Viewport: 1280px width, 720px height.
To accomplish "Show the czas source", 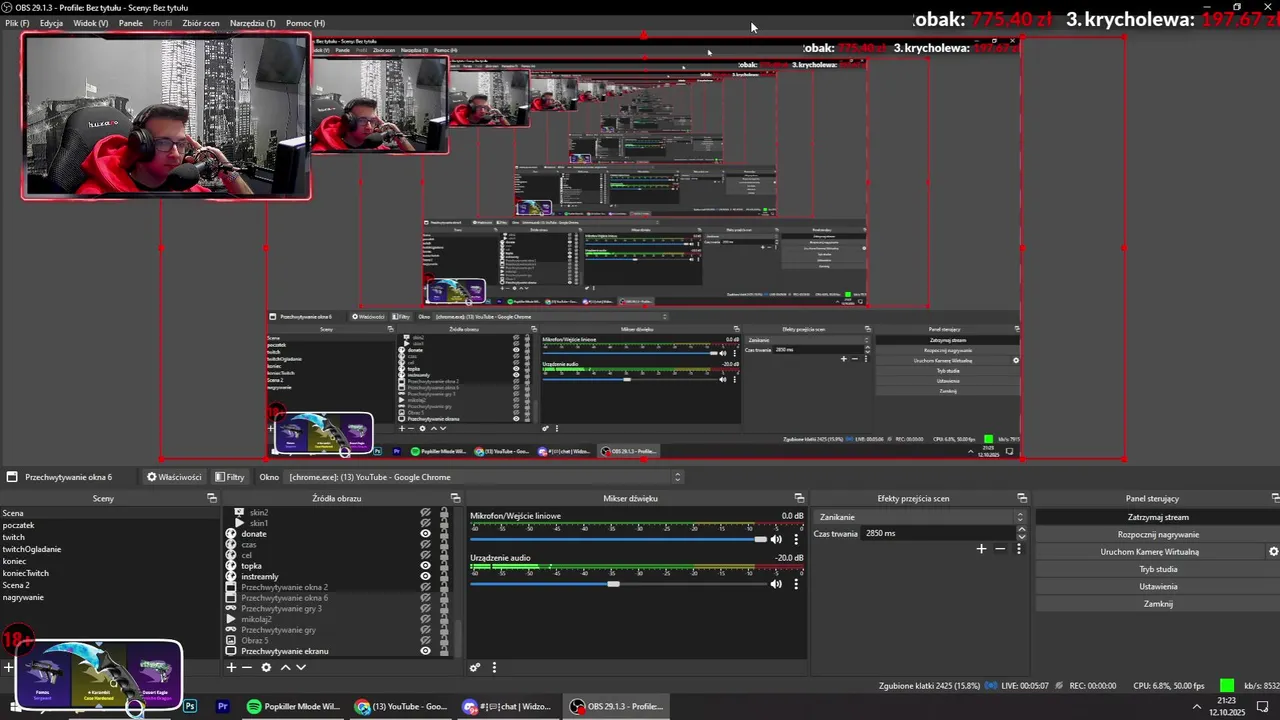I will click(425, 544).
